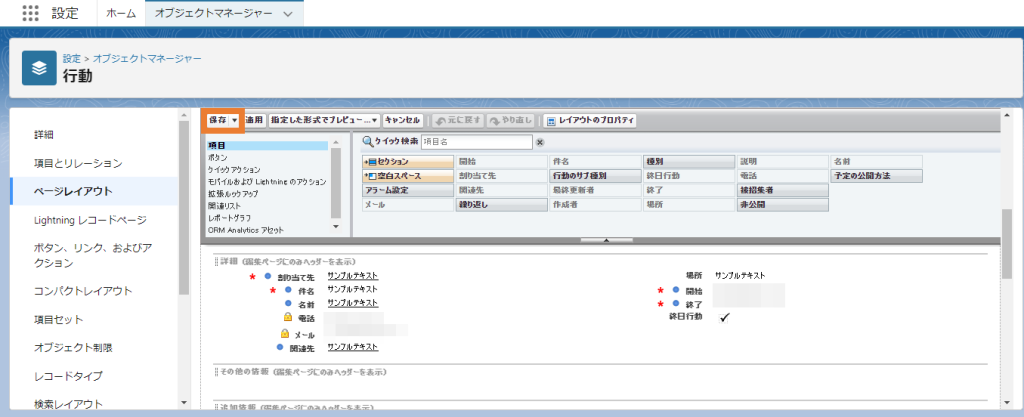This screenshot has width=1024, height=417.
Task: Clear quick search with the X icon
Action: point(540,143)
